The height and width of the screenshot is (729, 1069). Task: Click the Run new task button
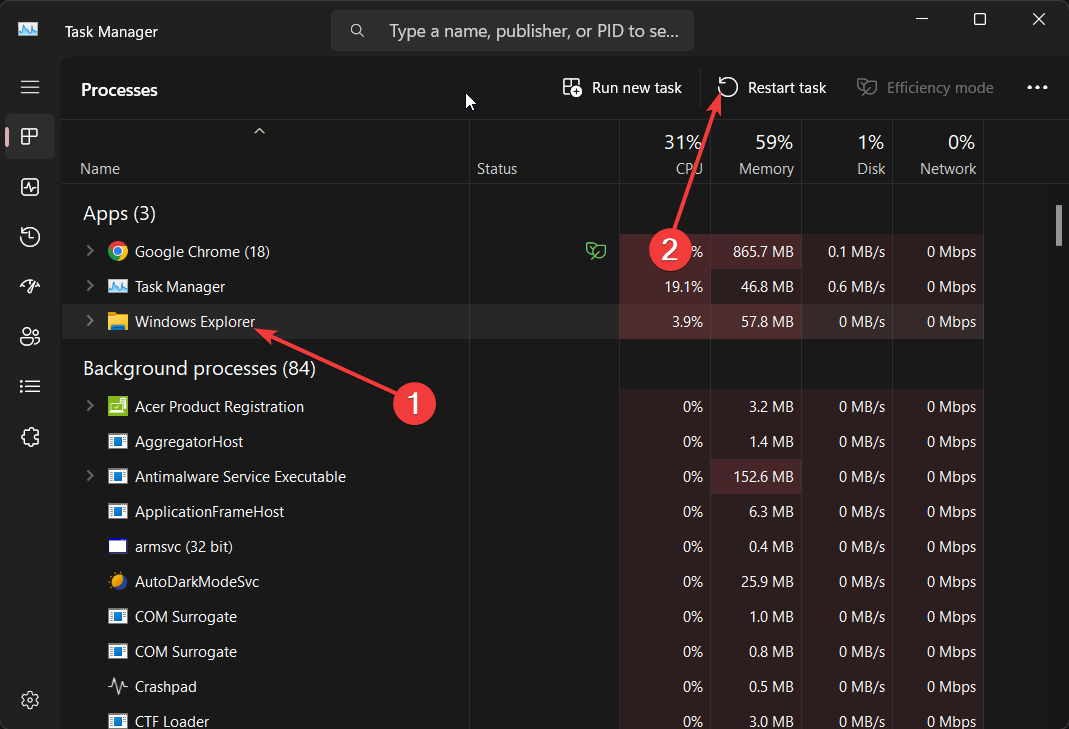click(x=622, y=87)
